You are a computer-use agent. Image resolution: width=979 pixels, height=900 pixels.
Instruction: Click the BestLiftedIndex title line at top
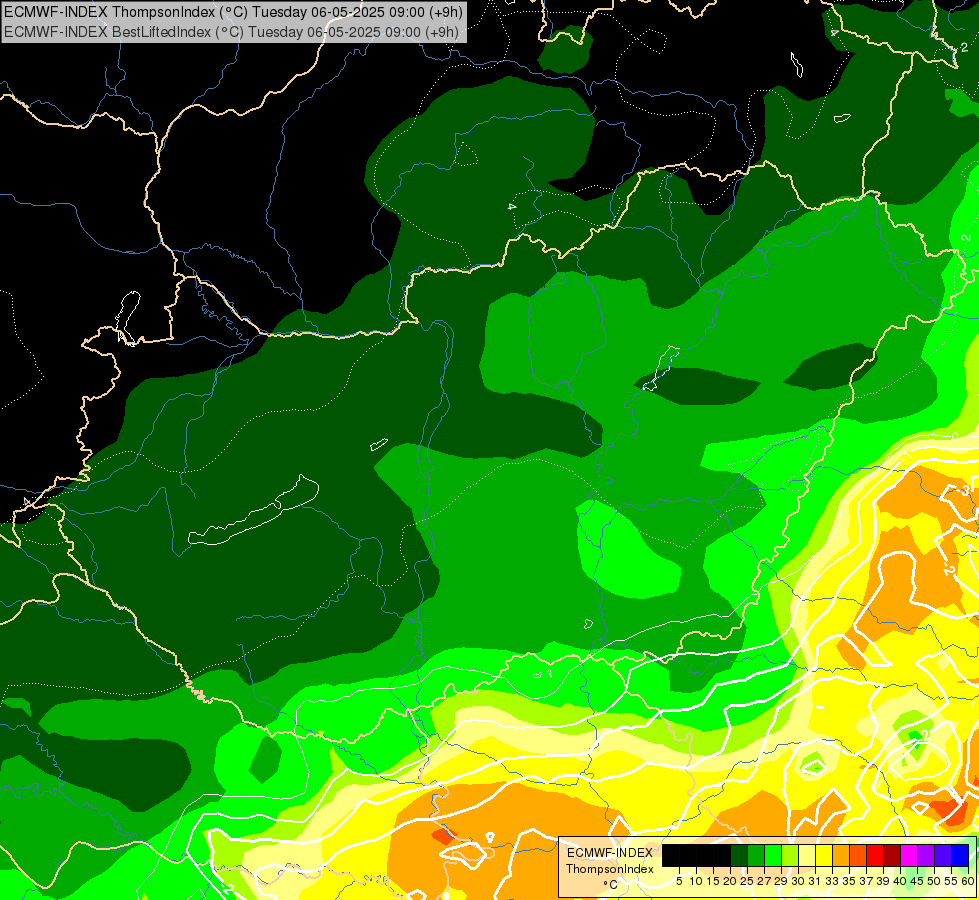[231, 32]
